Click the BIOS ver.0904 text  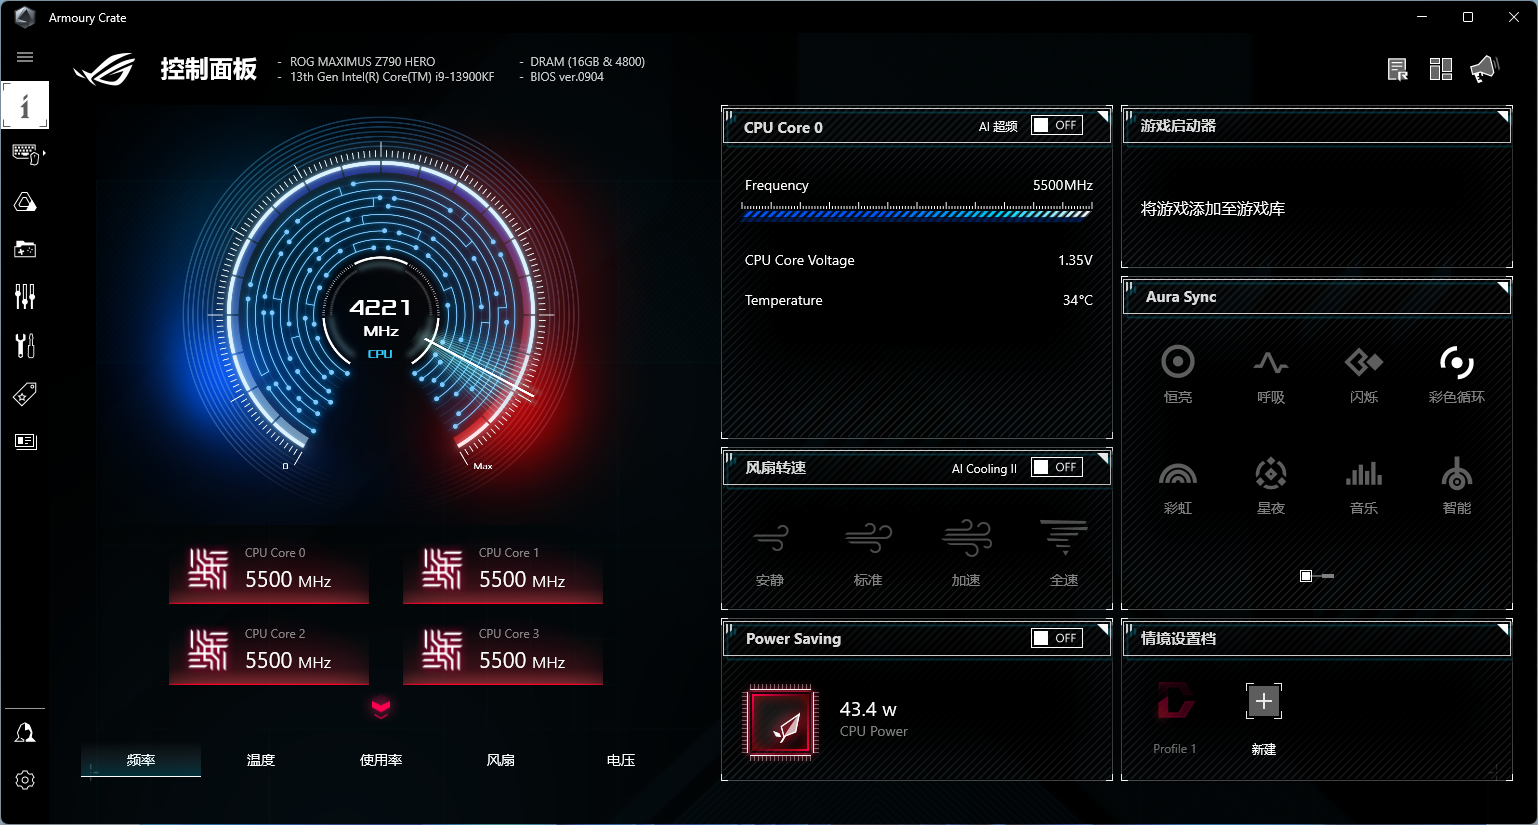pos(567,77)
